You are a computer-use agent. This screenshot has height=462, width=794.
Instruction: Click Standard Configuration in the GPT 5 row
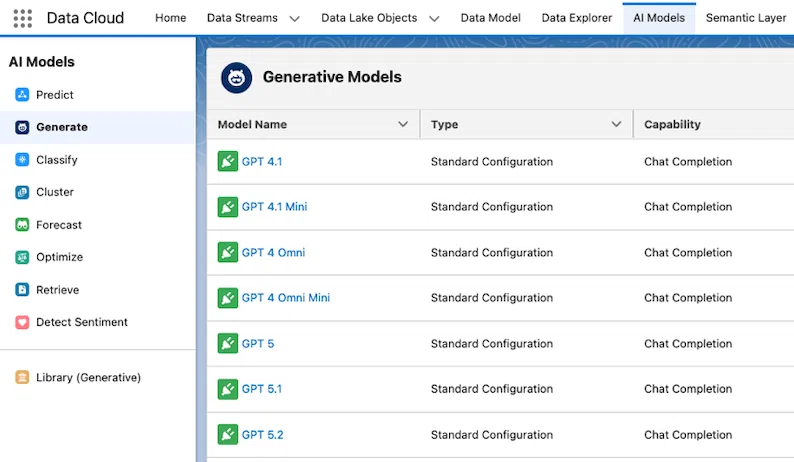pos(492,343)
